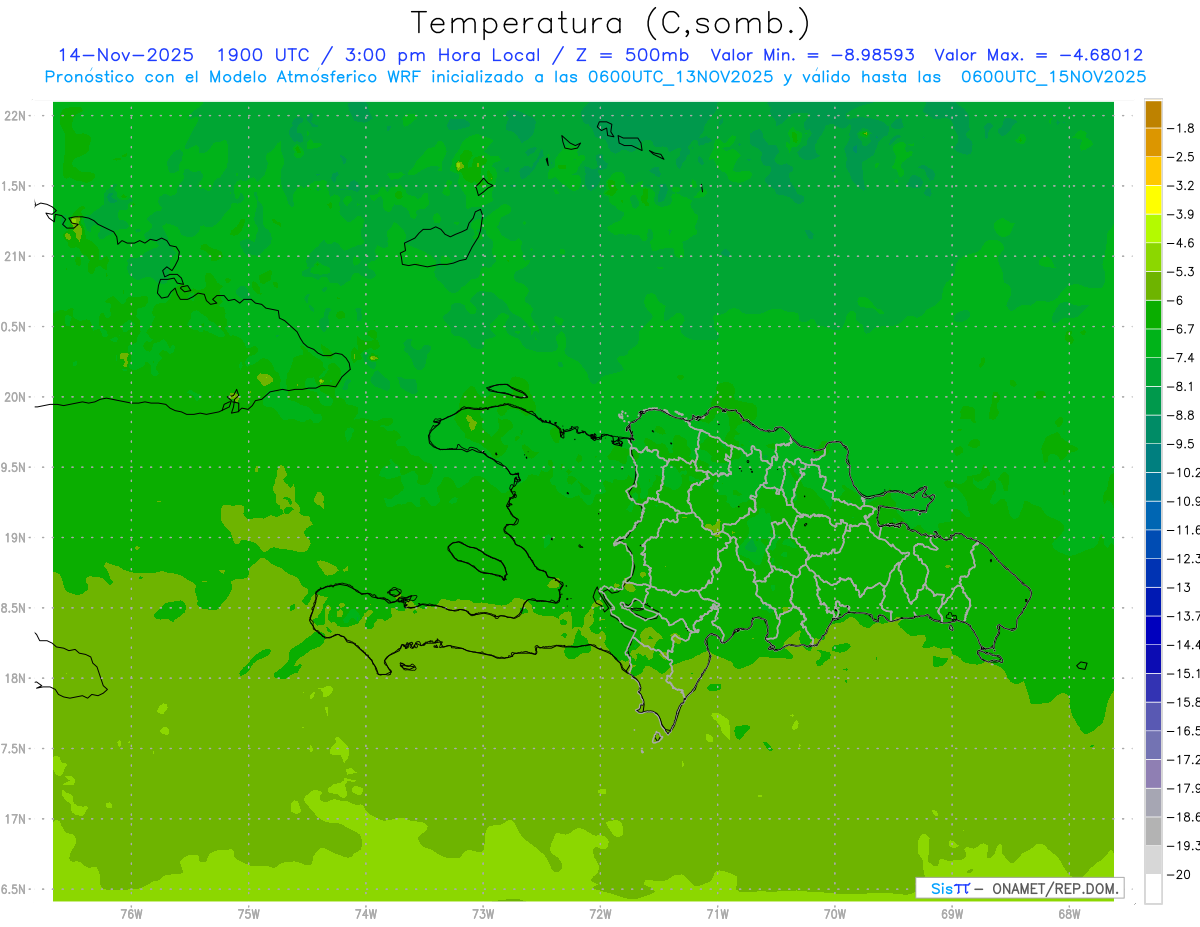The height and width of the screenshot is (927, 1200).
Task: Click the 70W longitude label
Action: point(835,914)
